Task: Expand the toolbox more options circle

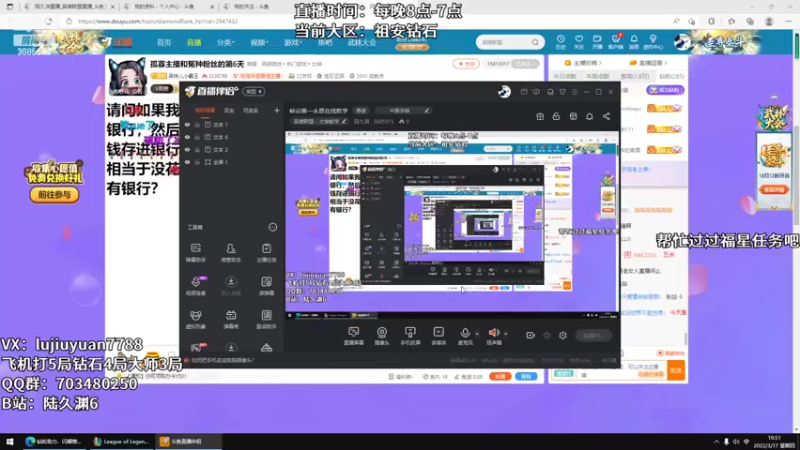Action: tap(273, 227)
